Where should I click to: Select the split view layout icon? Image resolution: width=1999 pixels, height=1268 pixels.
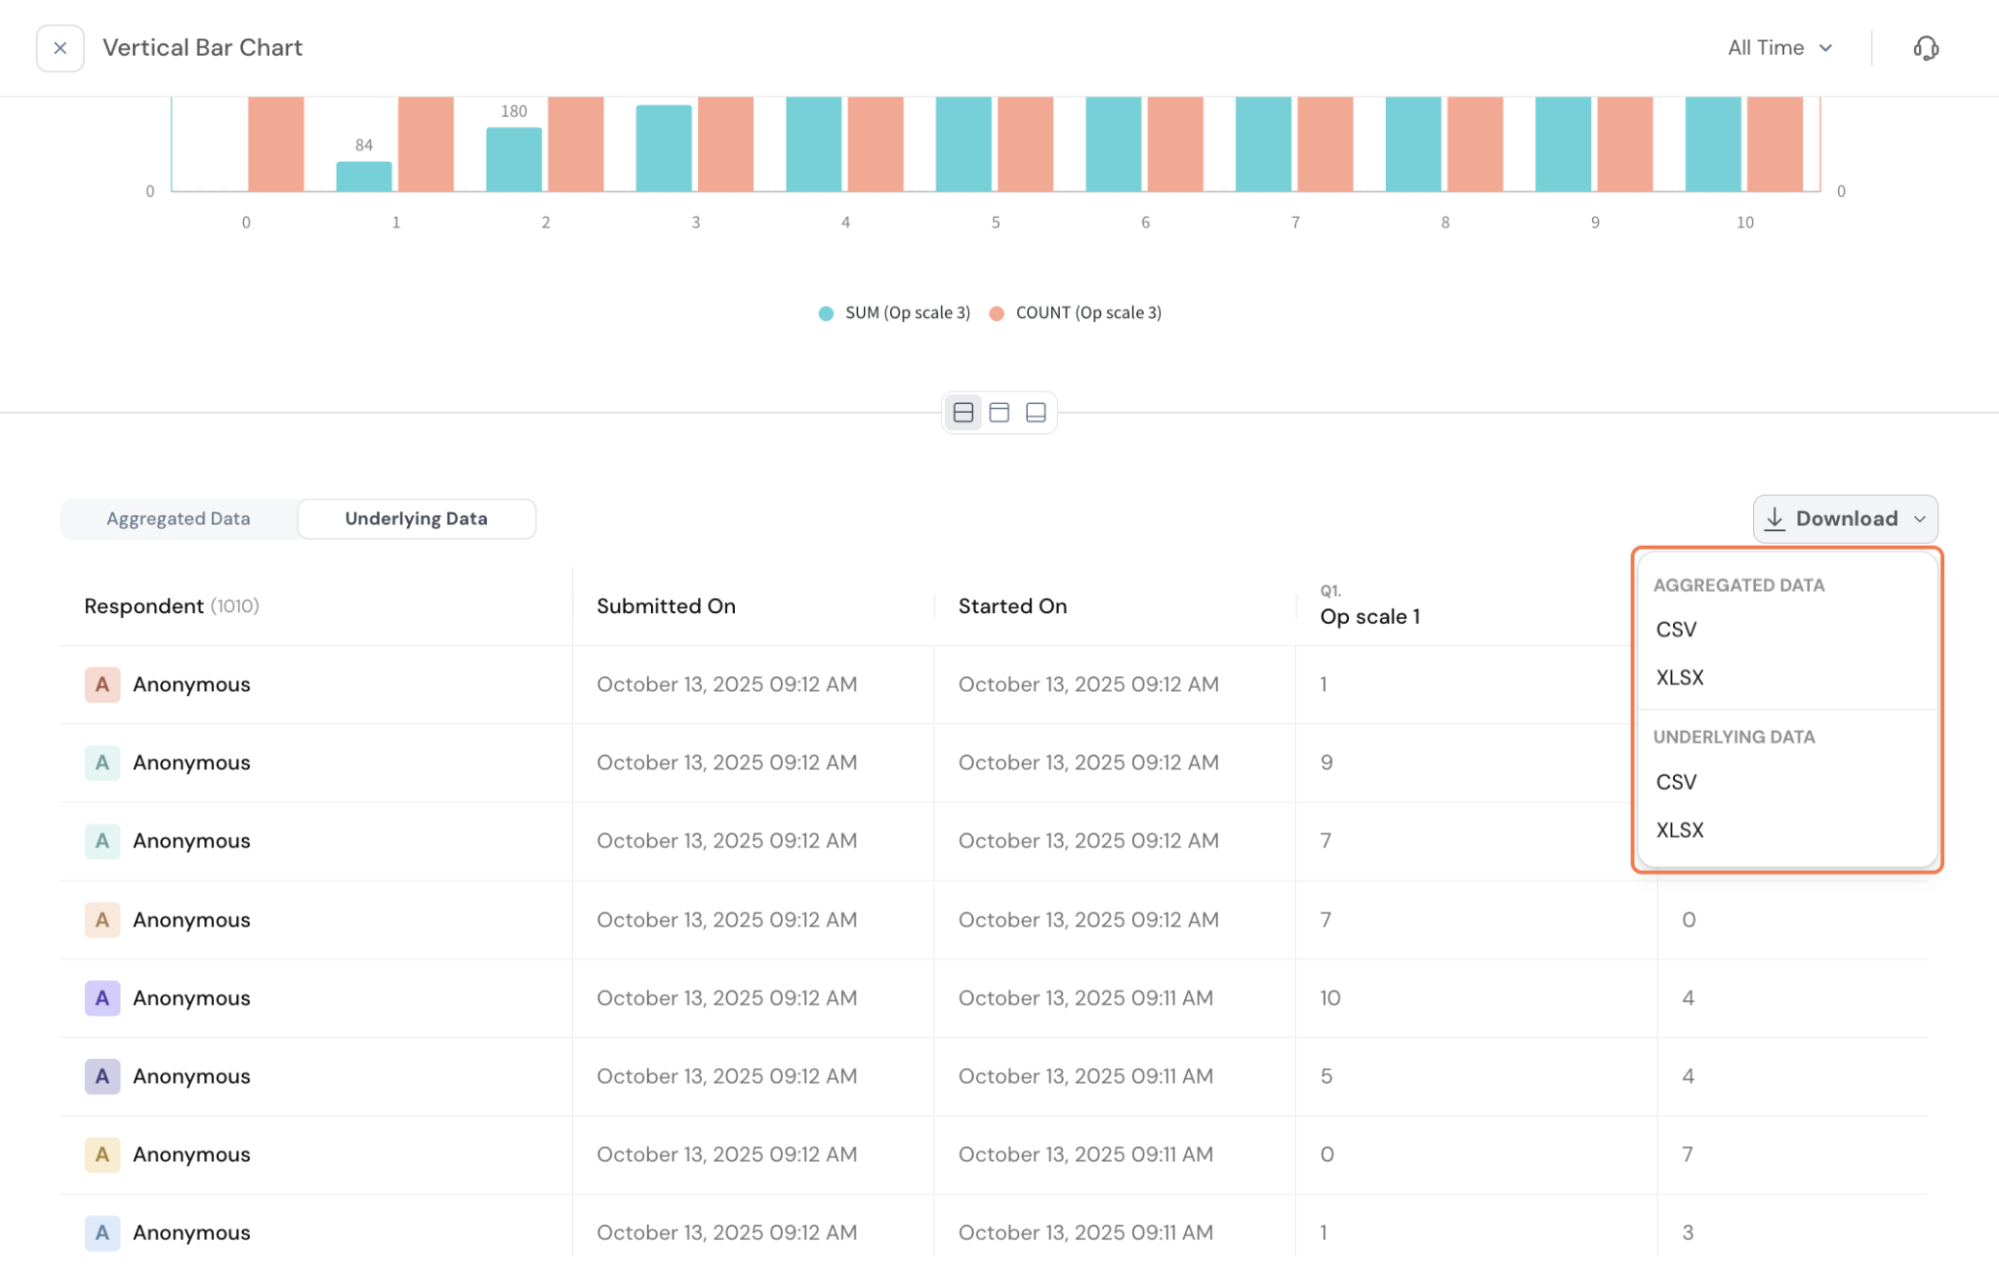[963, 412]
